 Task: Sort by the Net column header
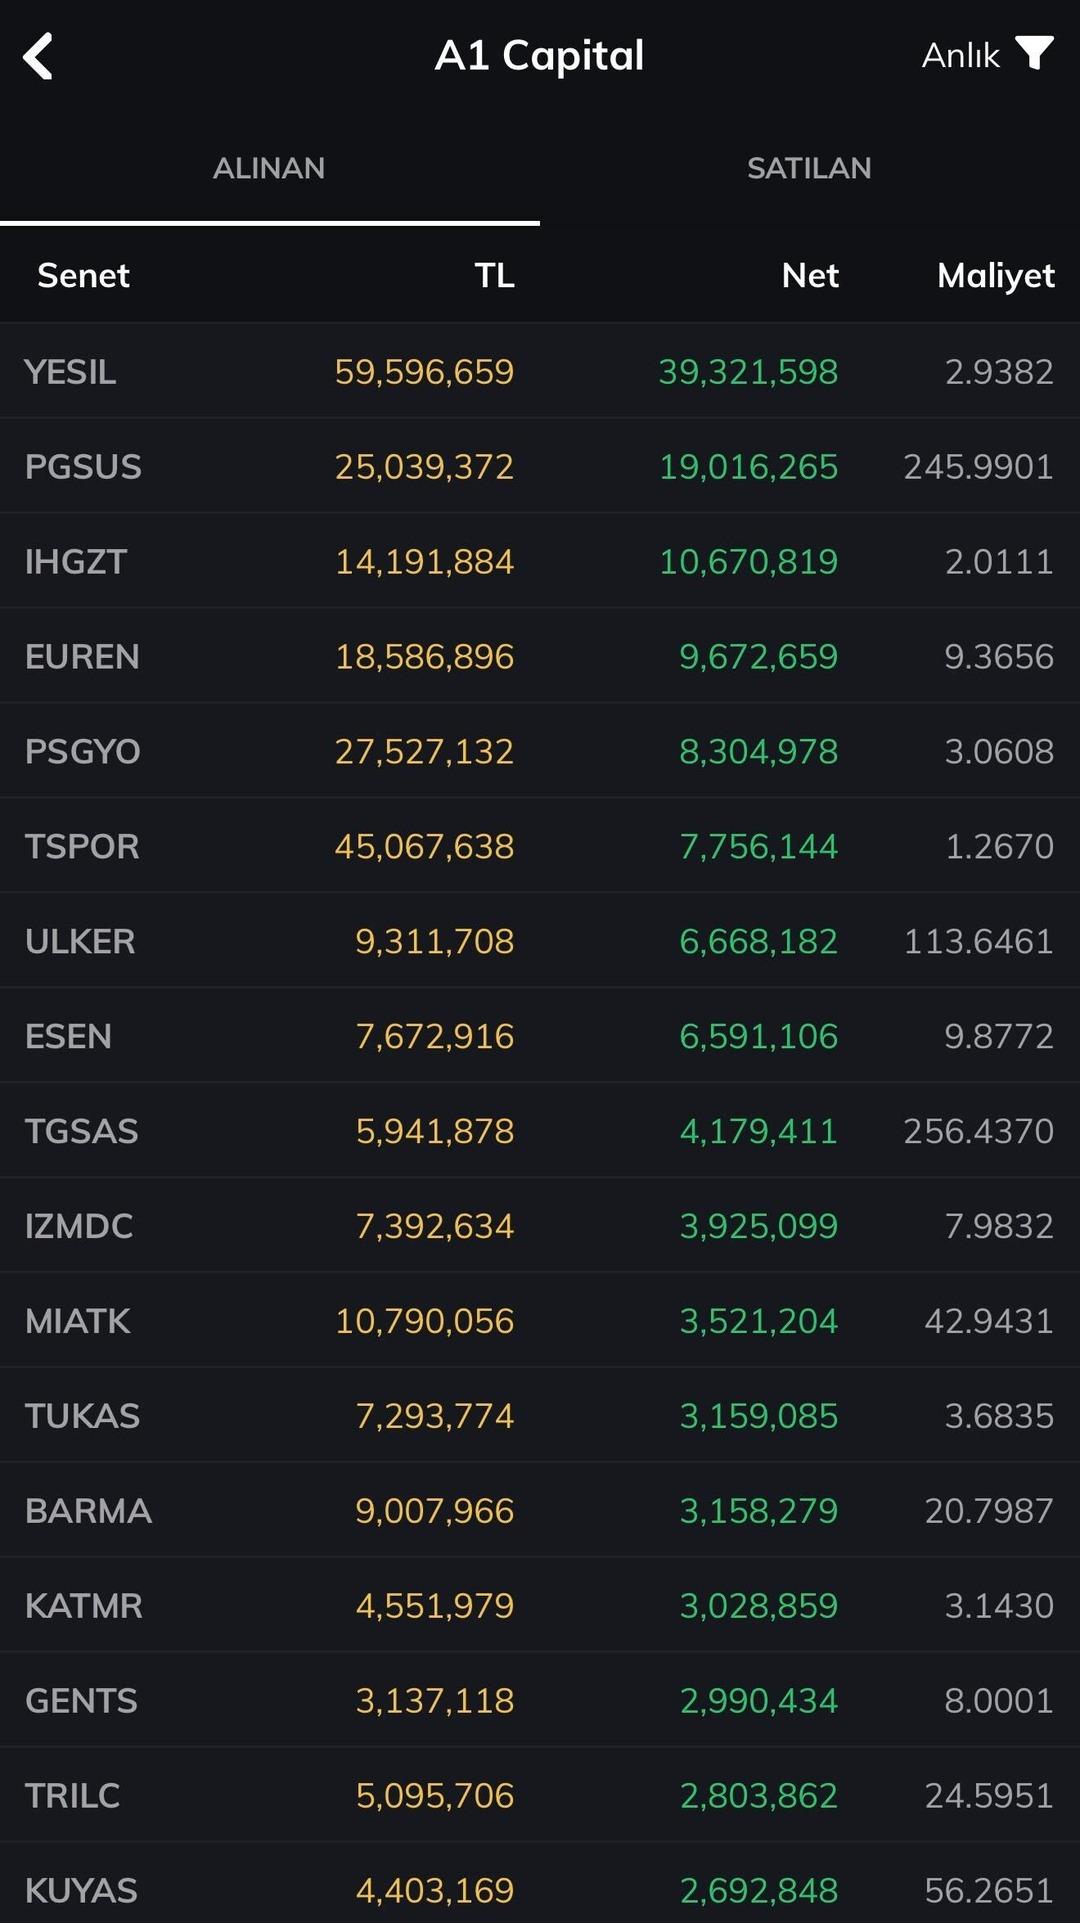810,275
